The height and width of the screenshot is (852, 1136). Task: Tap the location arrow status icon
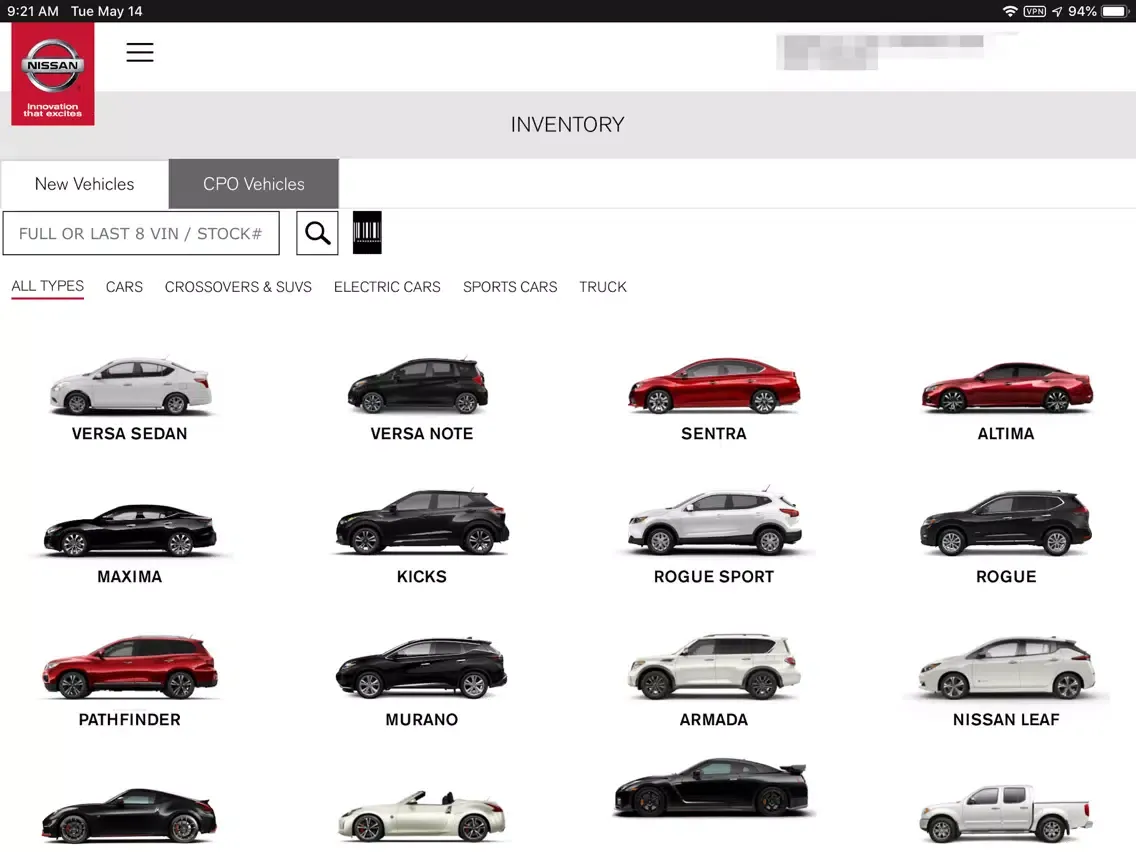[1057, 11]
